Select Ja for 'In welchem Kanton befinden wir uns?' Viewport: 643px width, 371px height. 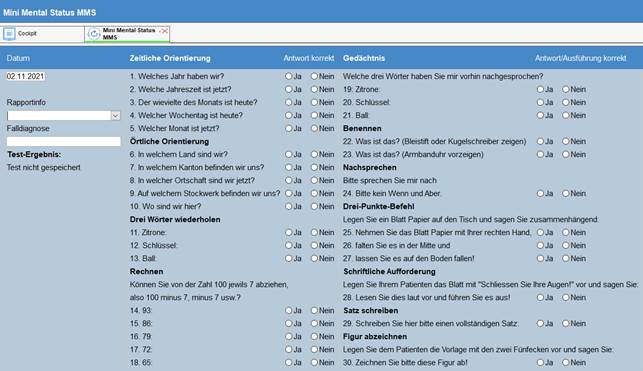coord(289,167)
